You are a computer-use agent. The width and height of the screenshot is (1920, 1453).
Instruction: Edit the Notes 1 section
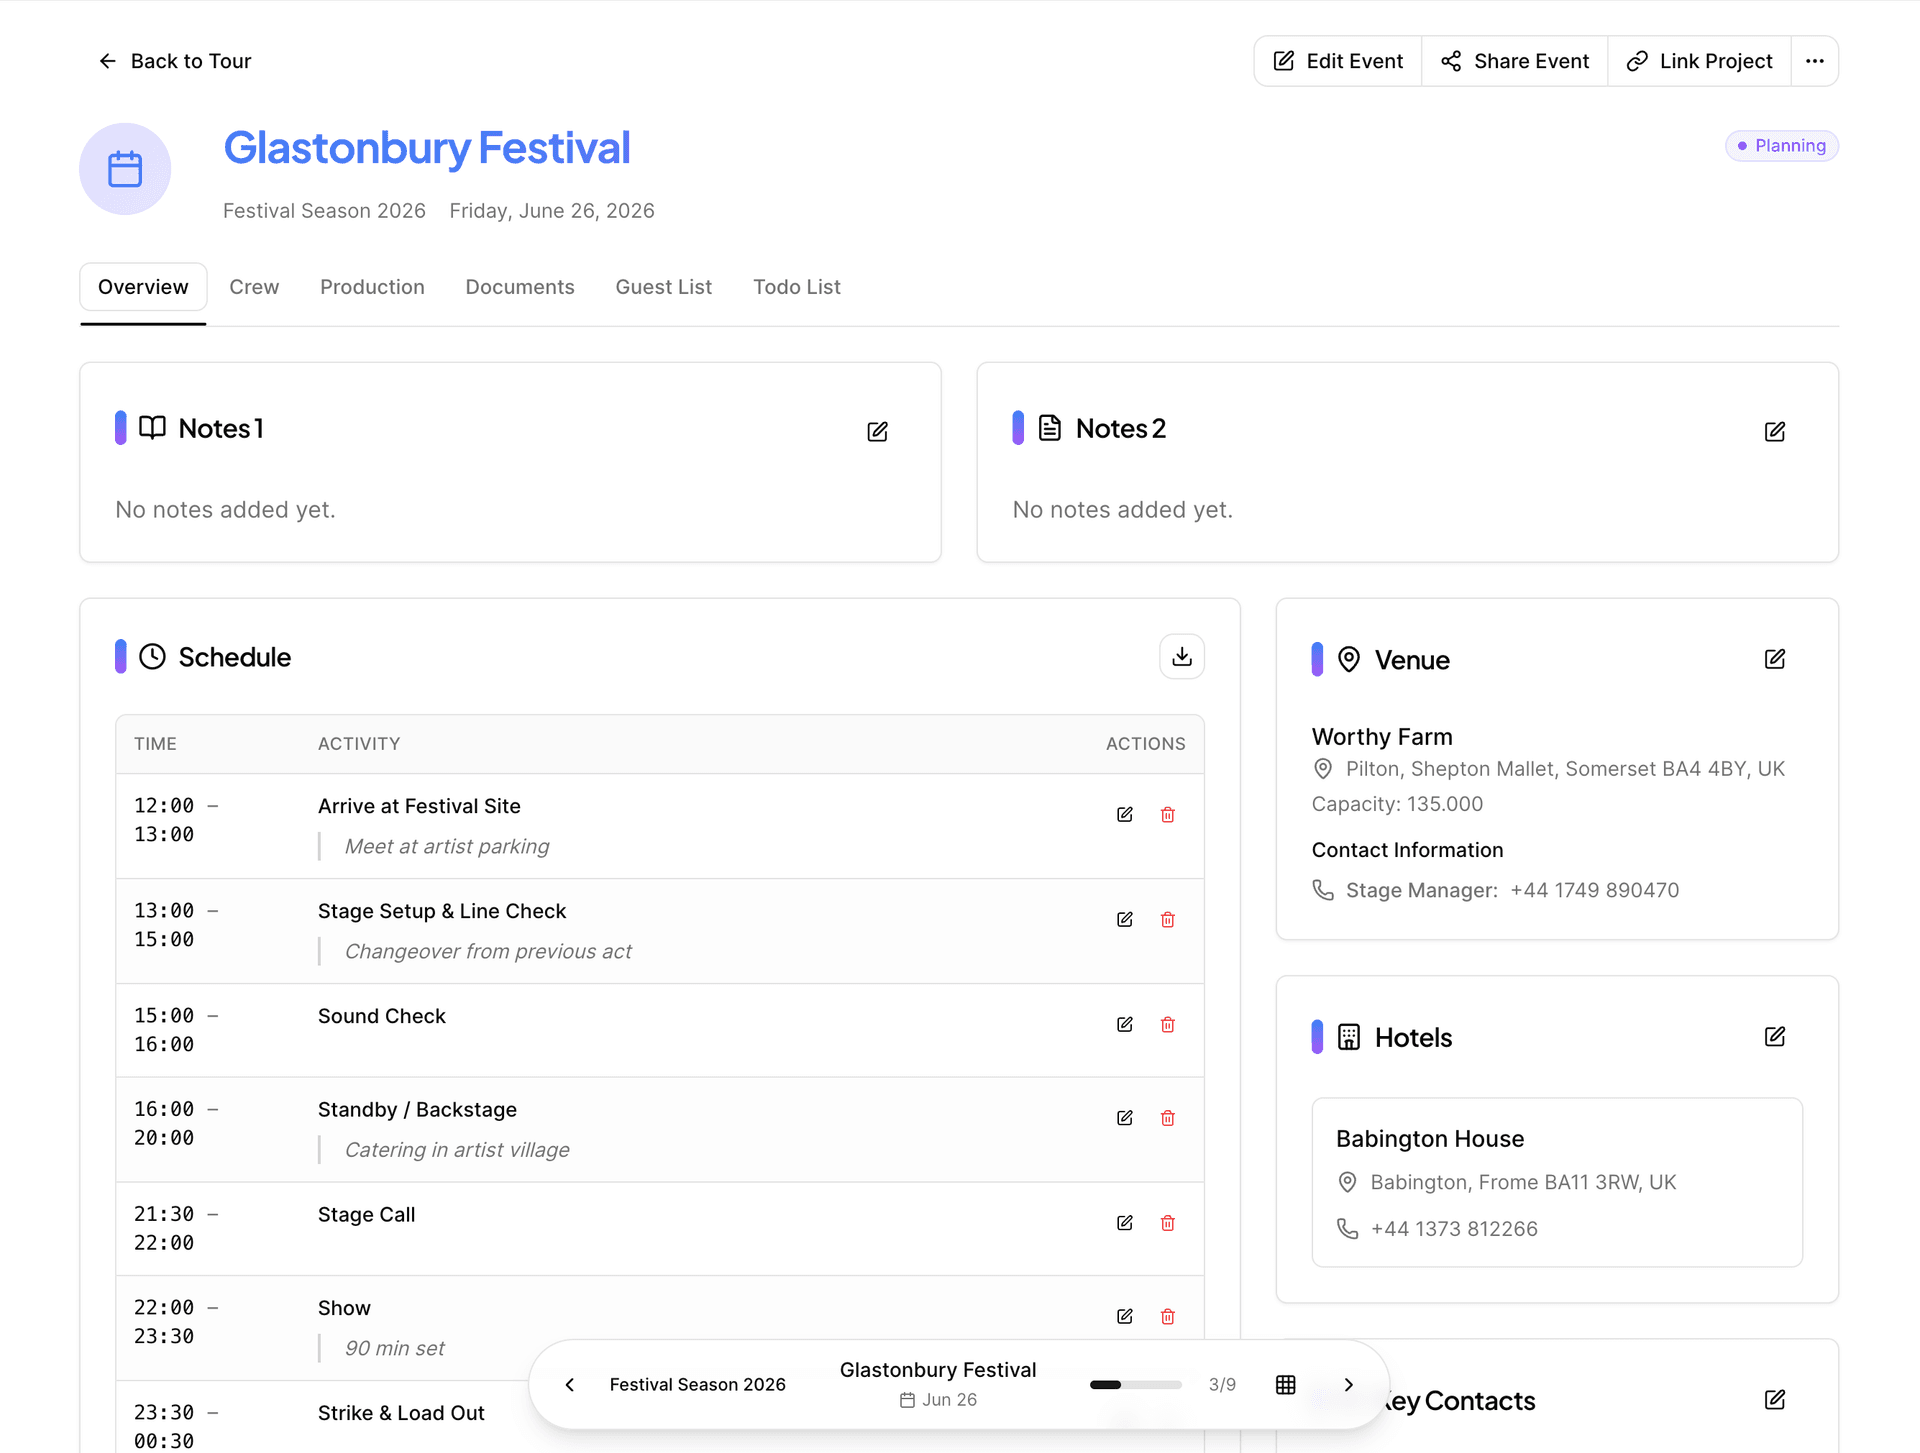[x=877, y=431]
